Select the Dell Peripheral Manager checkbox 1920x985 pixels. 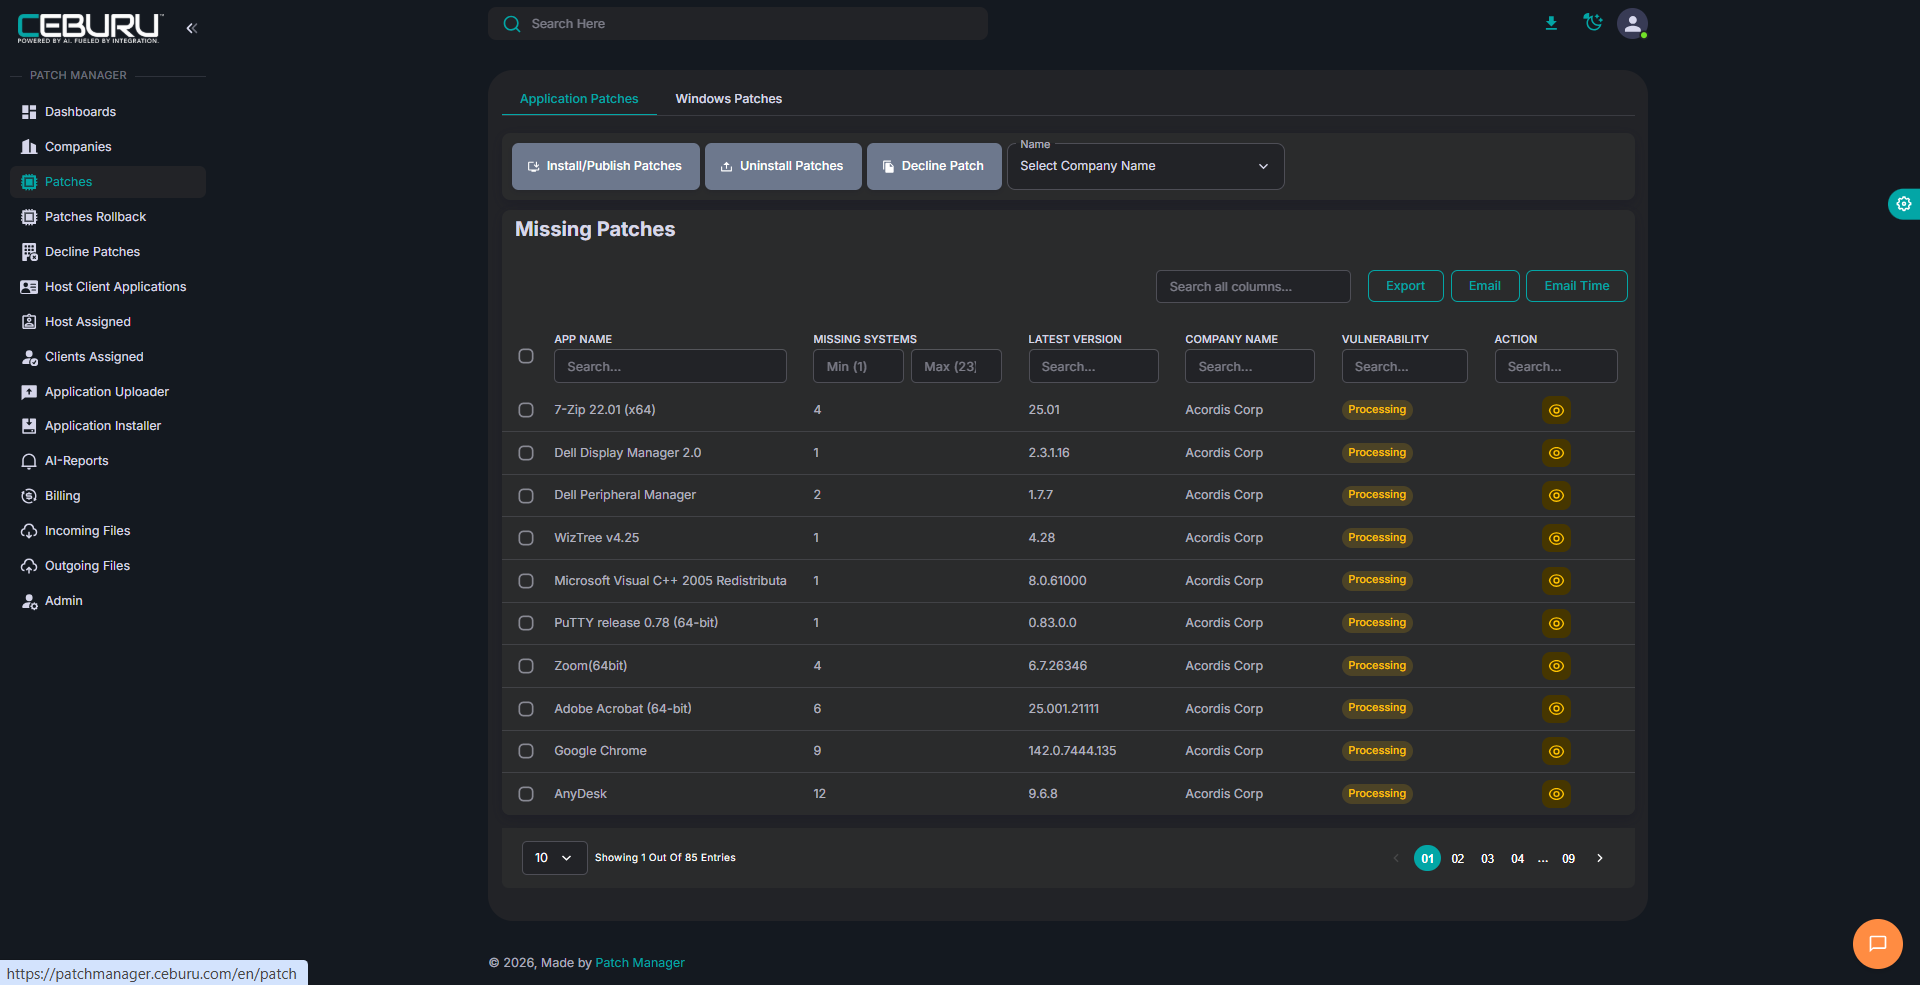pyautogui.click(x=526, y=495)
